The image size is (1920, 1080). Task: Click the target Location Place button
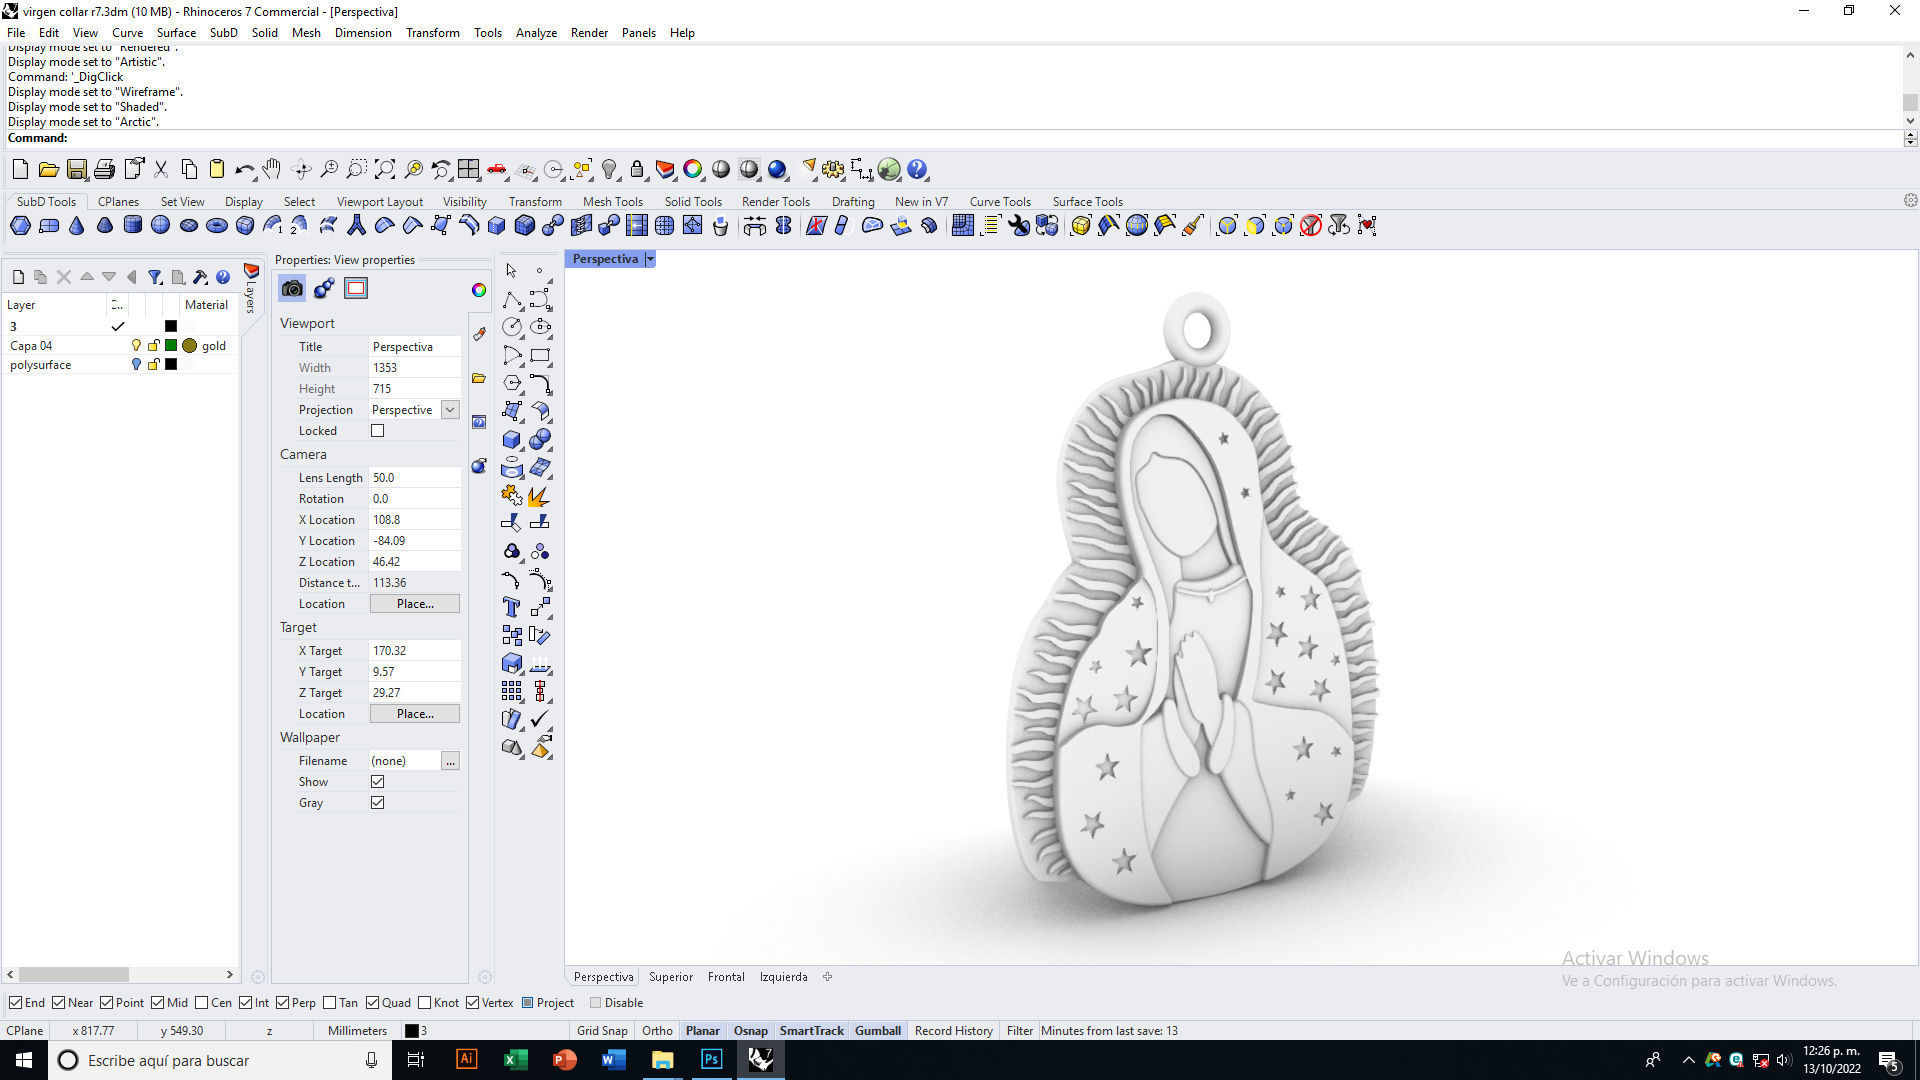415,714
